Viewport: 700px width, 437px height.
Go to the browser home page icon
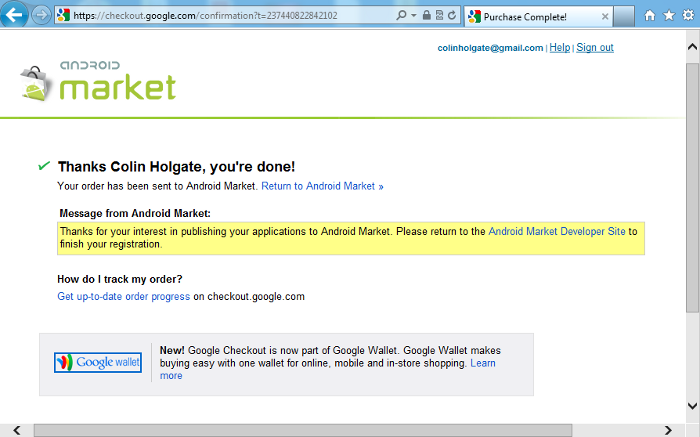point(650,16)
